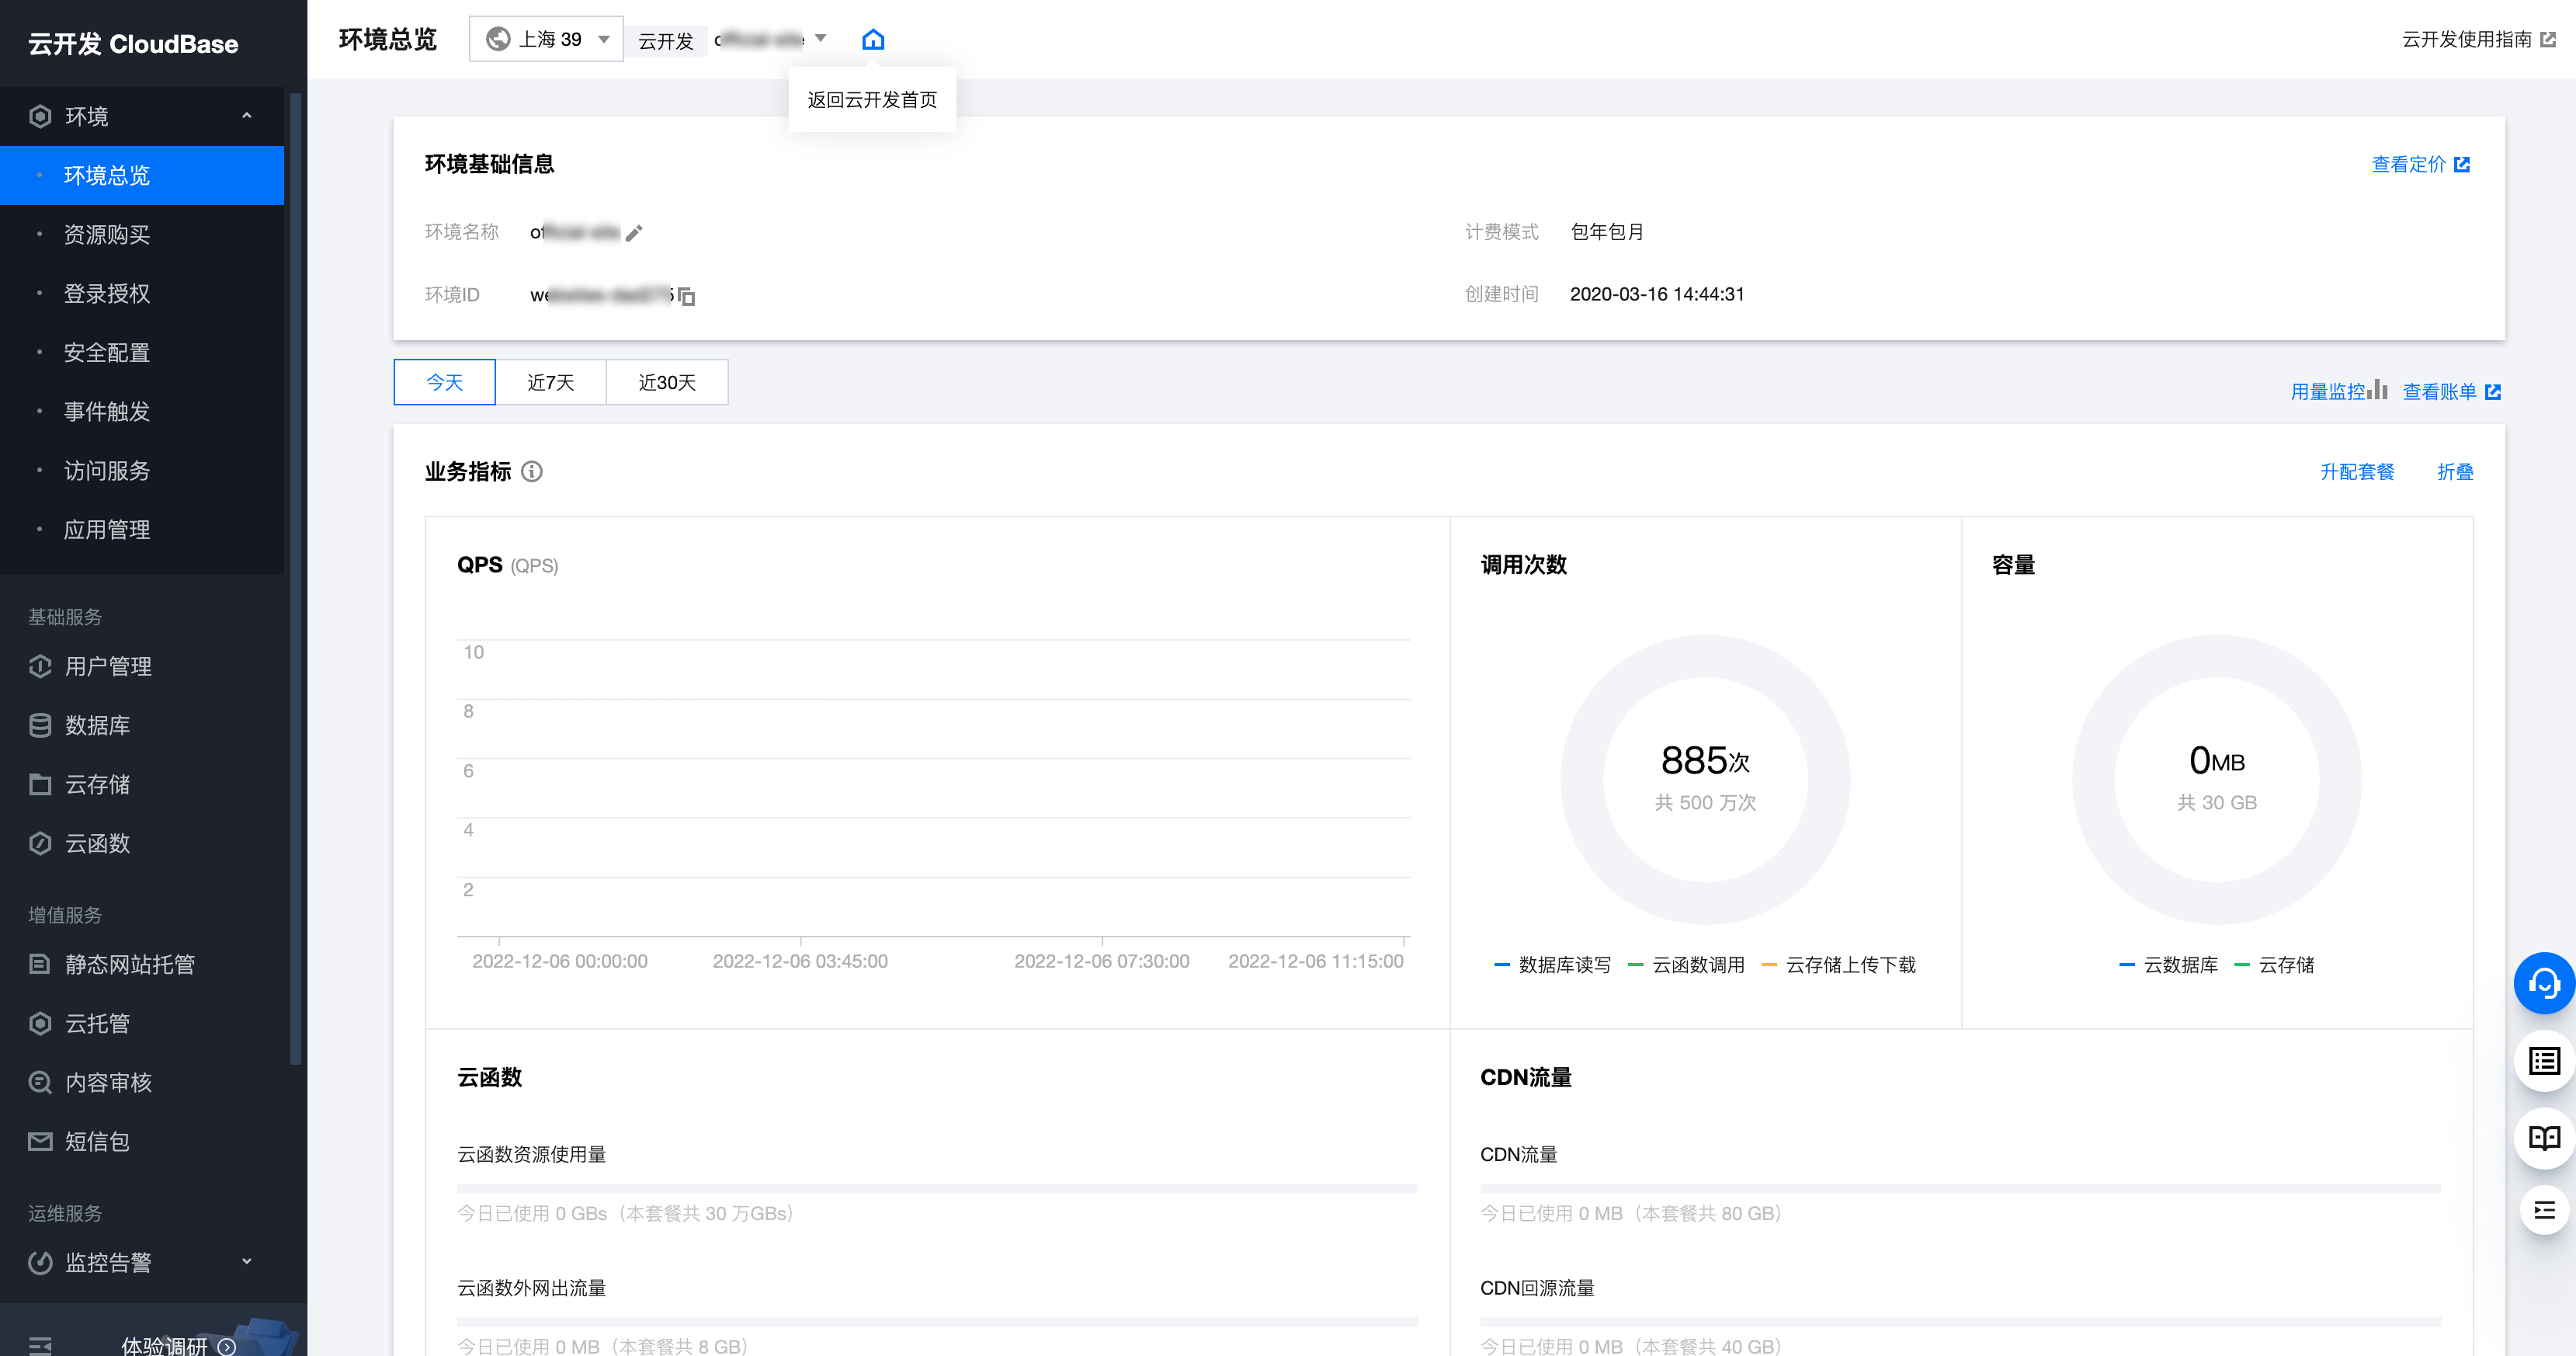The image size is (2576, 1356).
Task: Open the 上海 39 region dropdown
Action: pos(546,39)
